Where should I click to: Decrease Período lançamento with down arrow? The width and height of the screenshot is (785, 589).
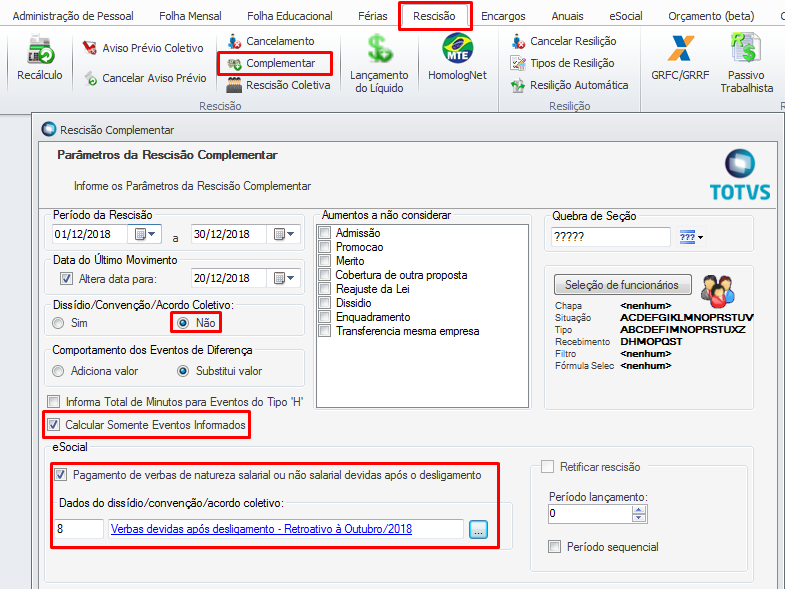[x=639, y=518]
